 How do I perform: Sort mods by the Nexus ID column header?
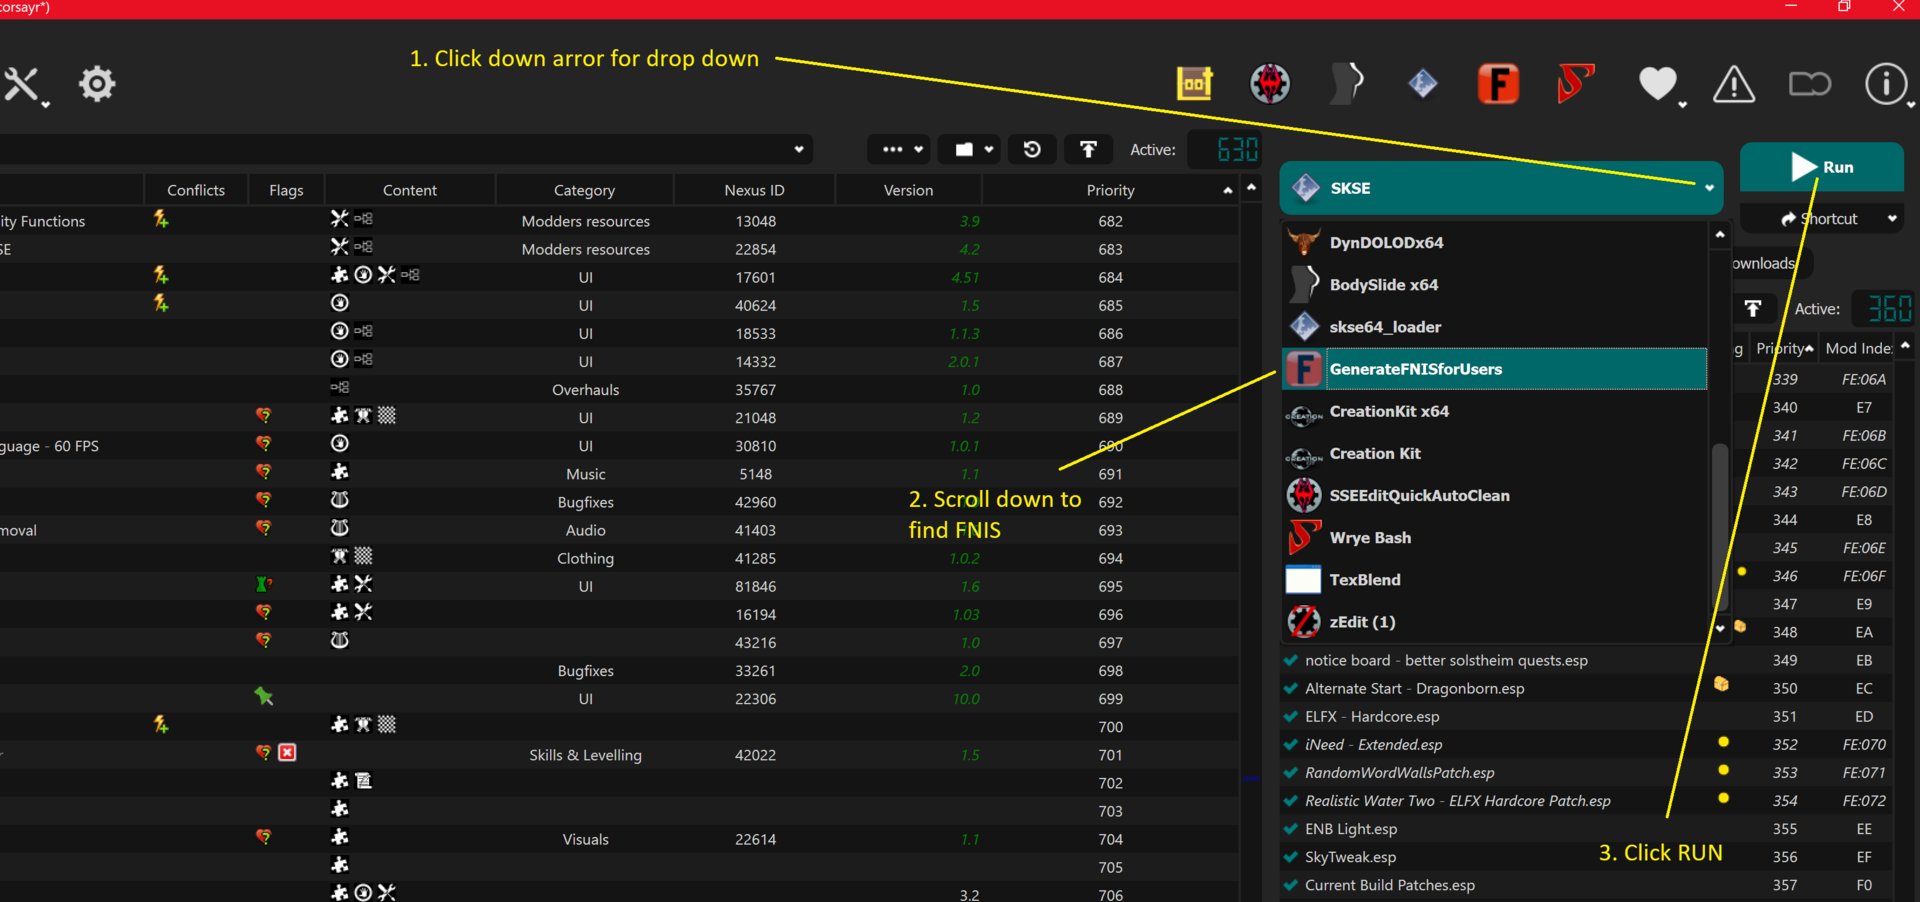[754, 190]
